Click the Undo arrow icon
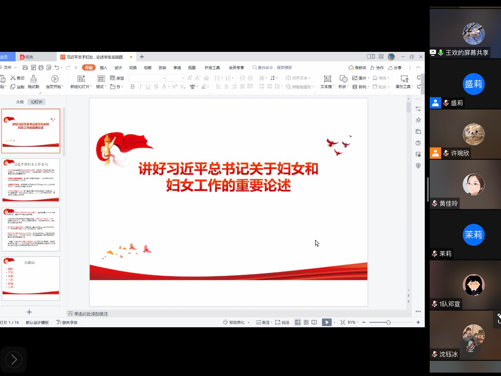501x380 pixels. coord(57,68)
